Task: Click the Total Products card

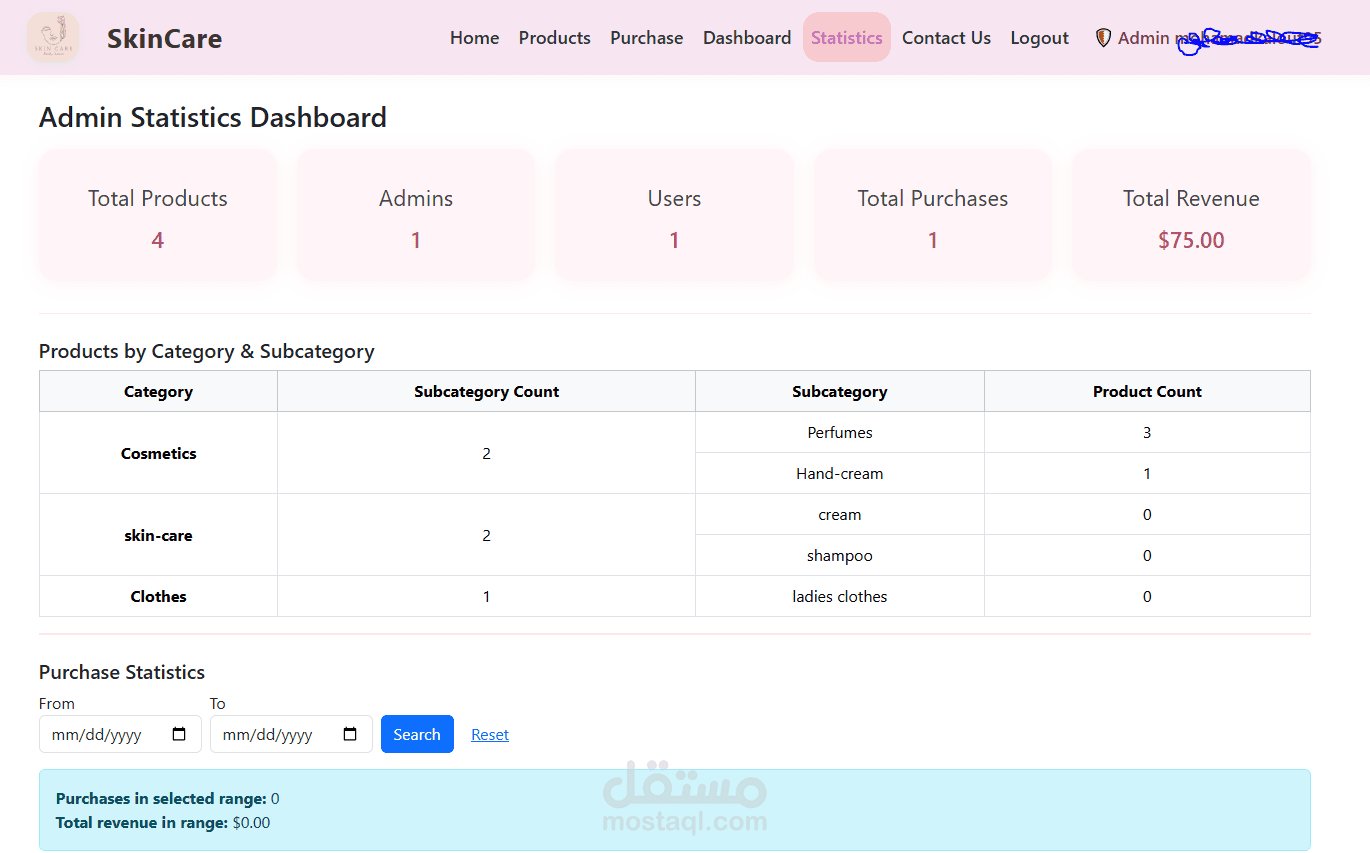Action: [158, 215]
